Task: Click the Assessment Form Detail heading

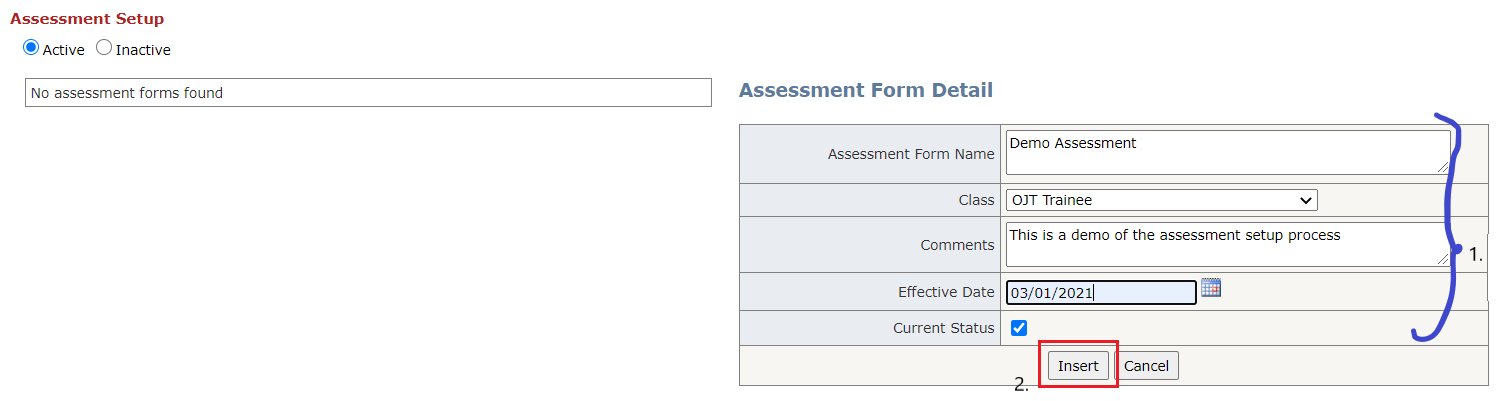Action: tap(865, 90)
